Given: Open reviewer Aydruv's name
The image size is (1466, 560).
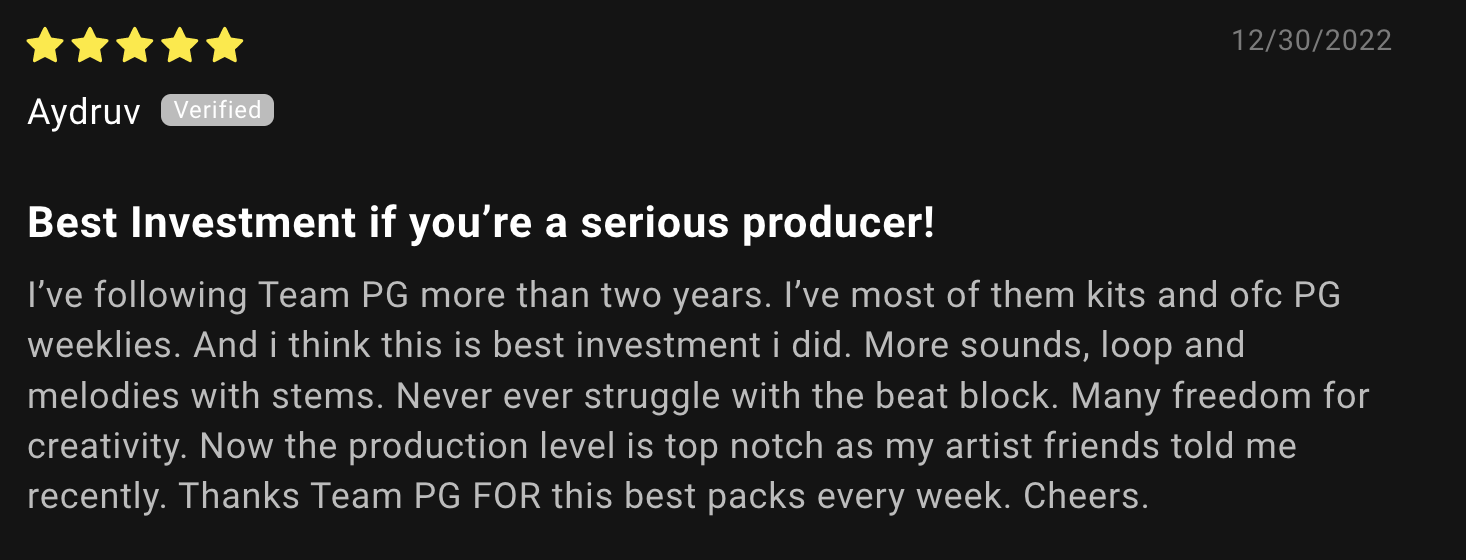Looking at the screenshot, I should 85,112.
